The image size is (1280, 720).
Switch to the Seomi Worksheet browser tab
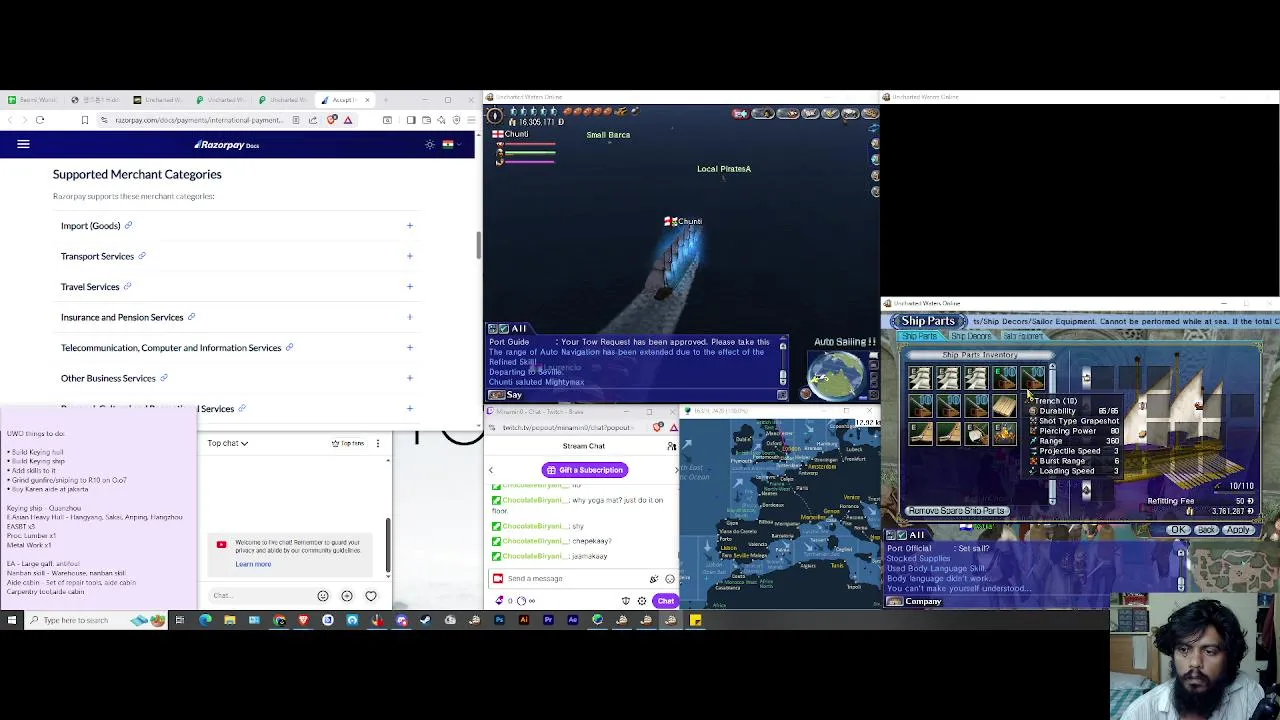pos(32,100)
